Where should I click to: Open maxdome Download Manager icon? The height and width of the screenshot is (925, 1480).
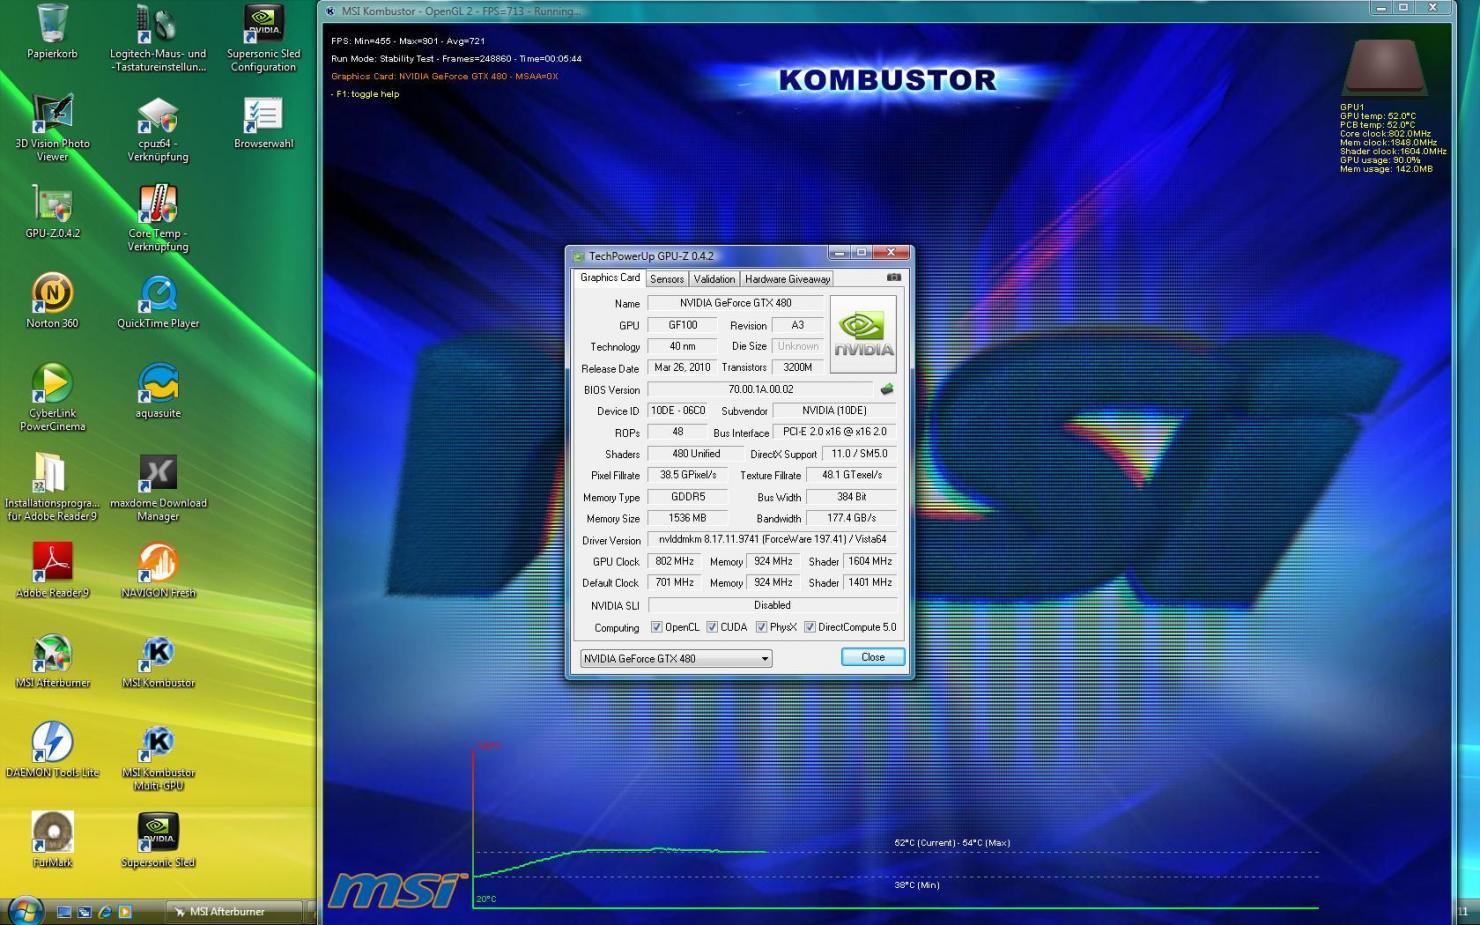[x=158, y=487]
